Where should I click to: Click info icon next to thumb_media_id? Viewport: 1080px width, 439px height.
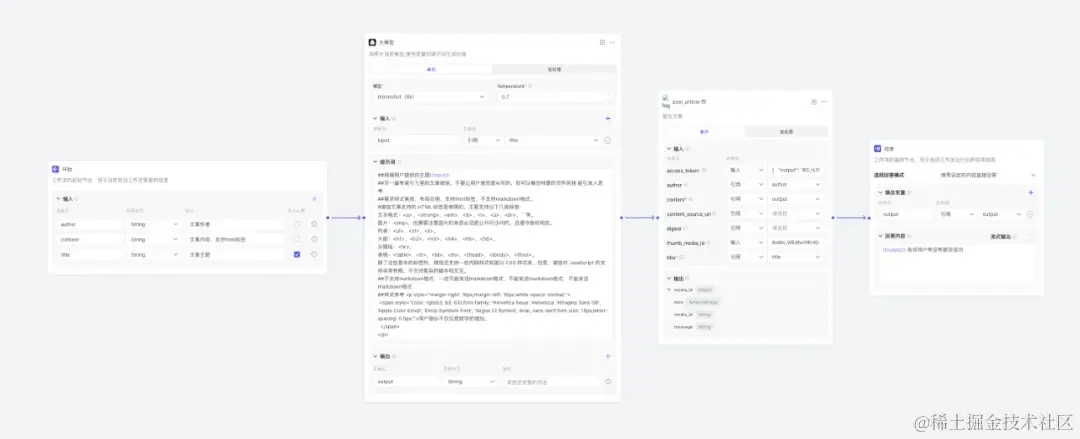(x=707, y=243)
